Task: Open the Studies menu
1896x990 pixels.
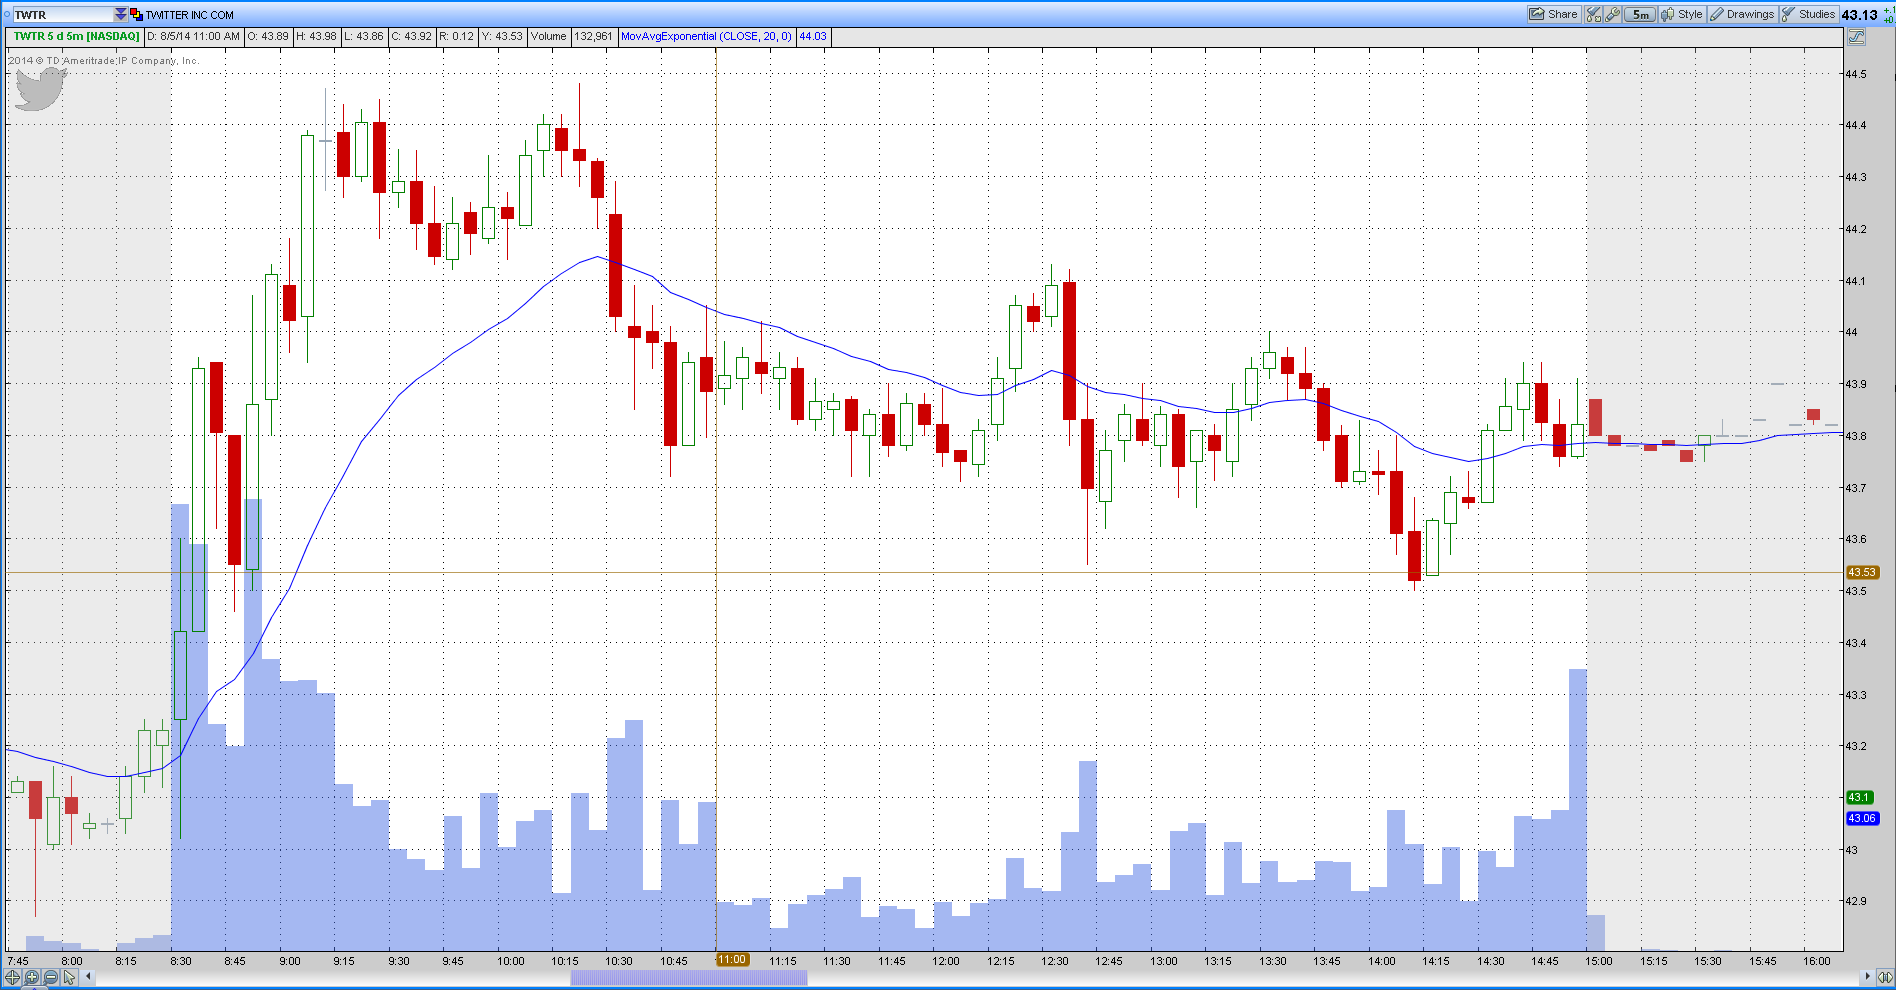Action: pyautogui.click(x=1808, y=14)
